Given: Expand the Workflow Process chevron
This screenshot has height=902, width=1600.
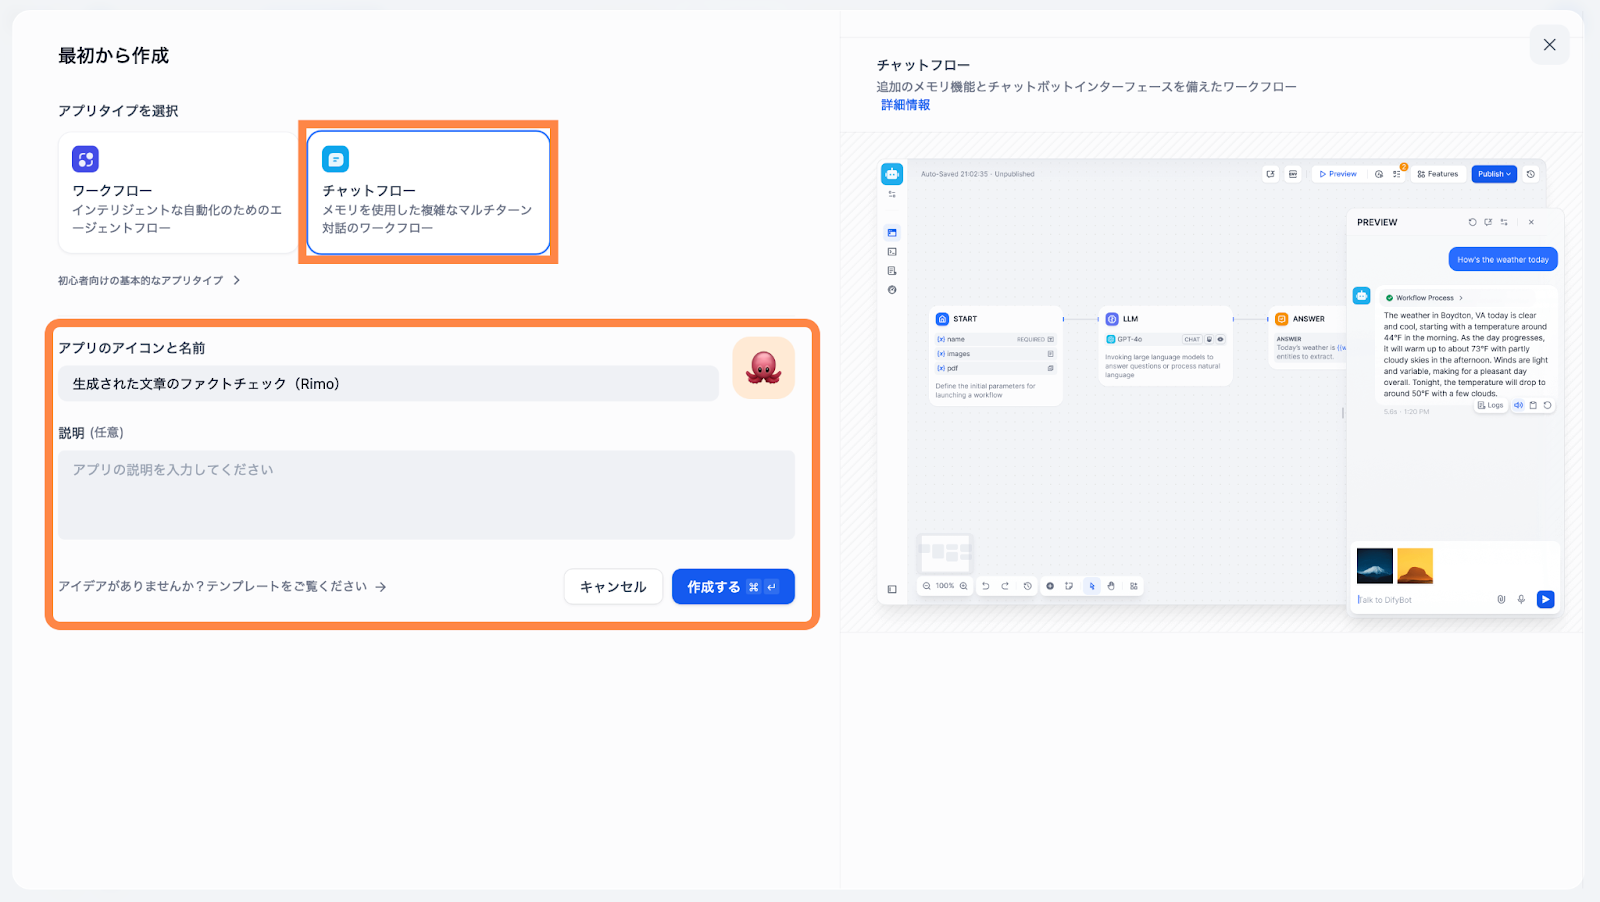Looking at the screenshot, I should (x=1461, y=298).
